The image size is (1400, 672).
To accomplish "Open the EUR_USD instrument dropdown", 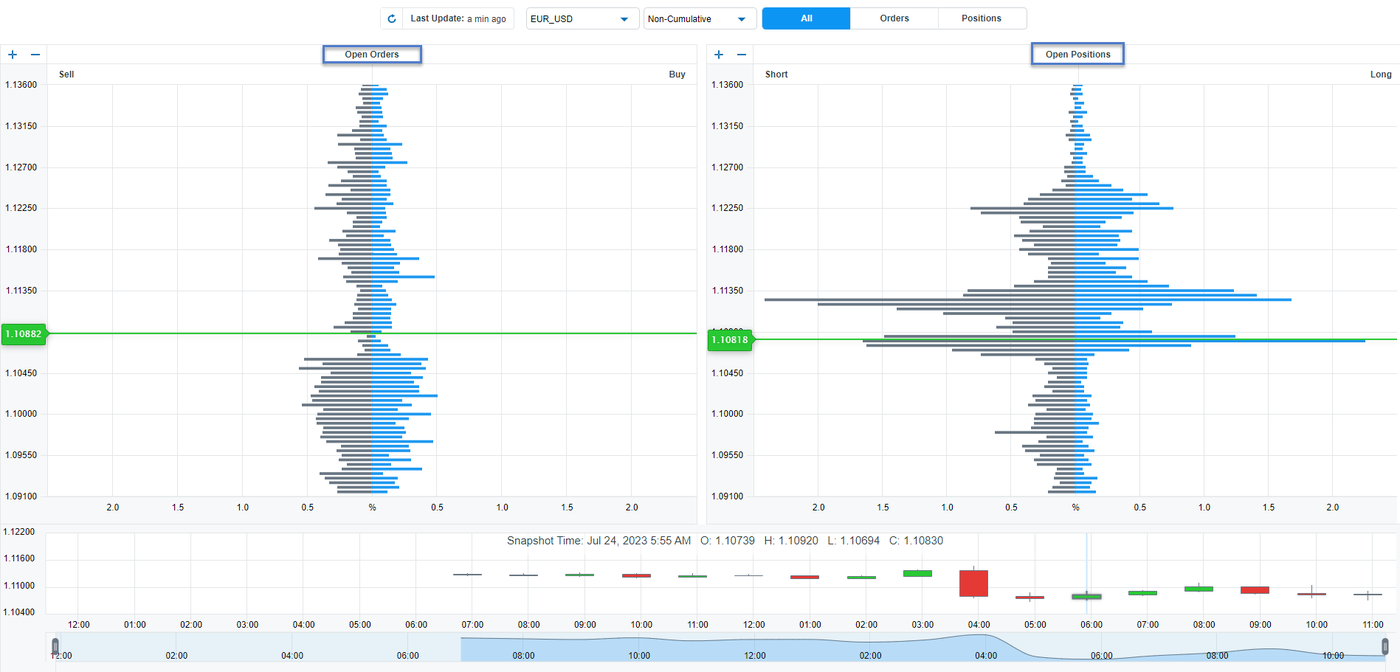I will pos(582,19).
